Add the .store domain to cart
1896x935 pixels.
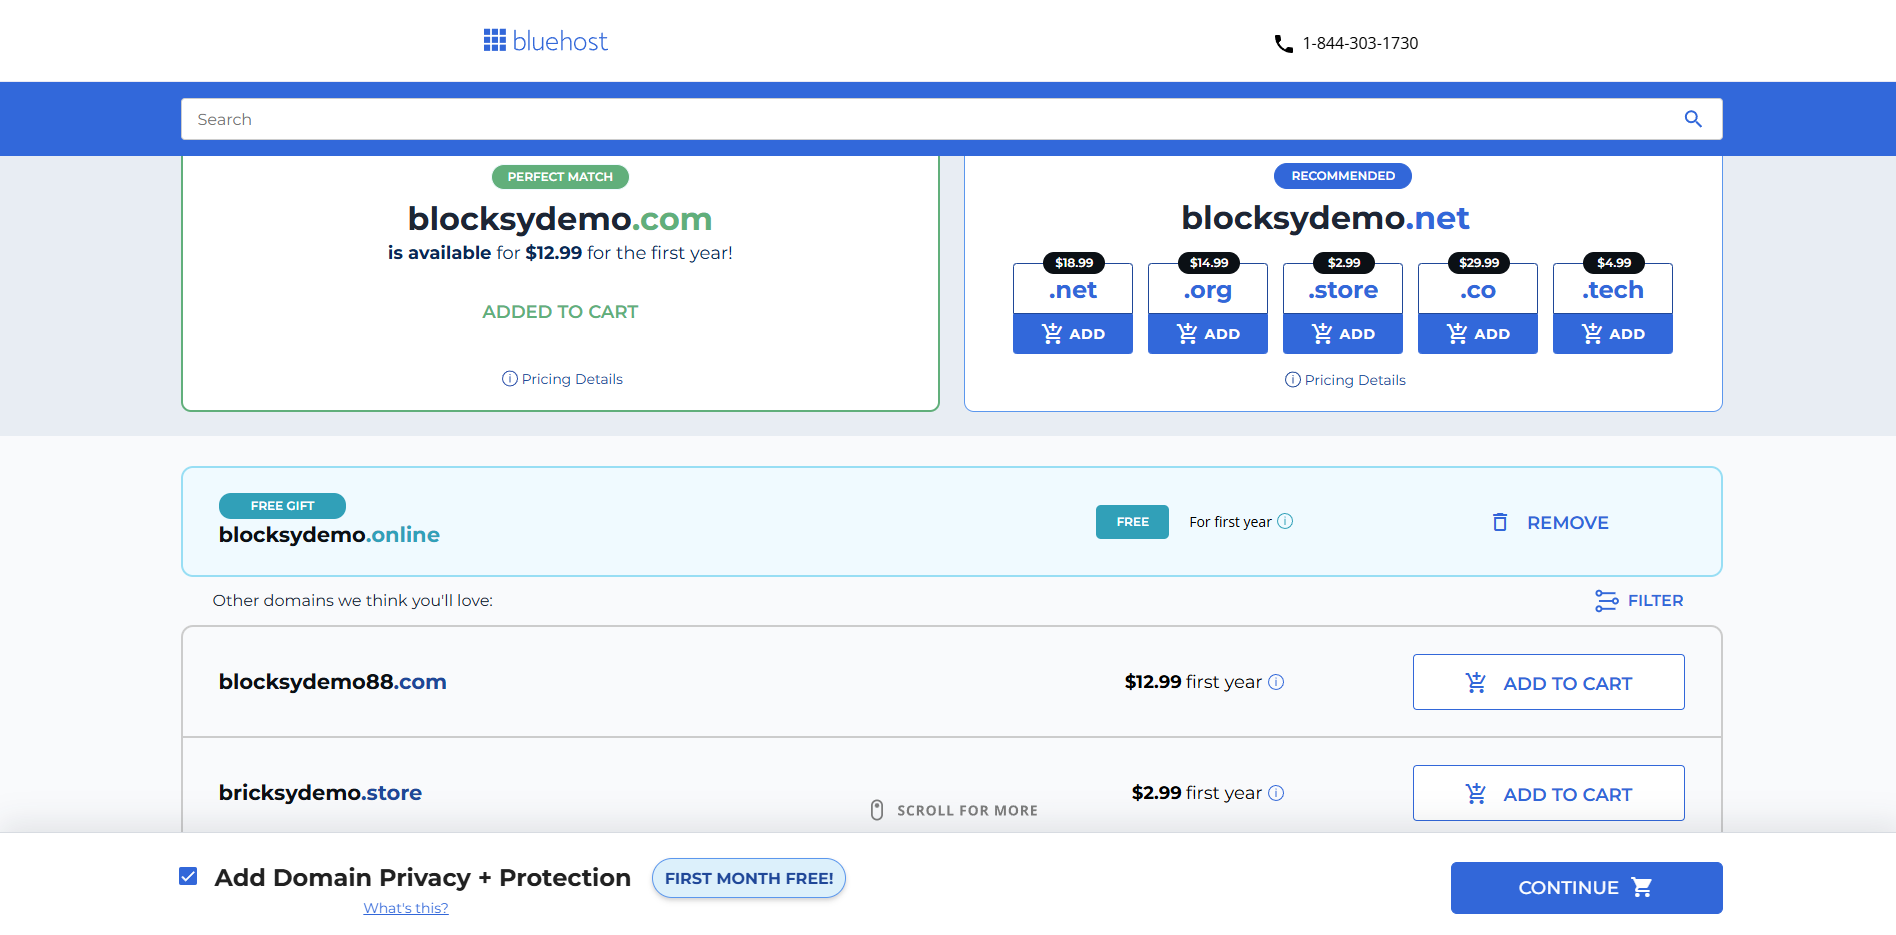pyautogui.click(x=1343, y=334)
